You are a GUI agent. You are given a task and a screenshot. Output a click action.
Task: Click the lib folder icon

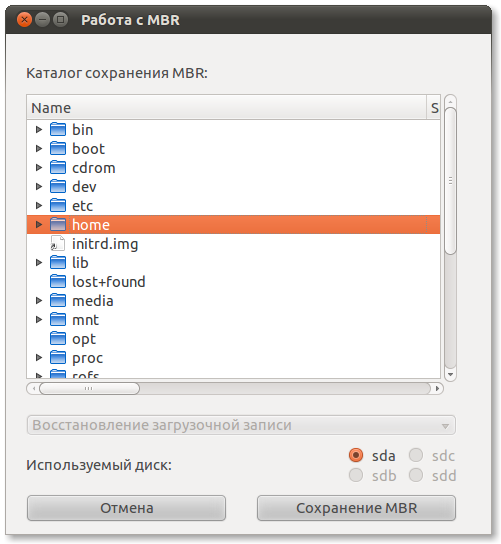(x=58, y=262)
